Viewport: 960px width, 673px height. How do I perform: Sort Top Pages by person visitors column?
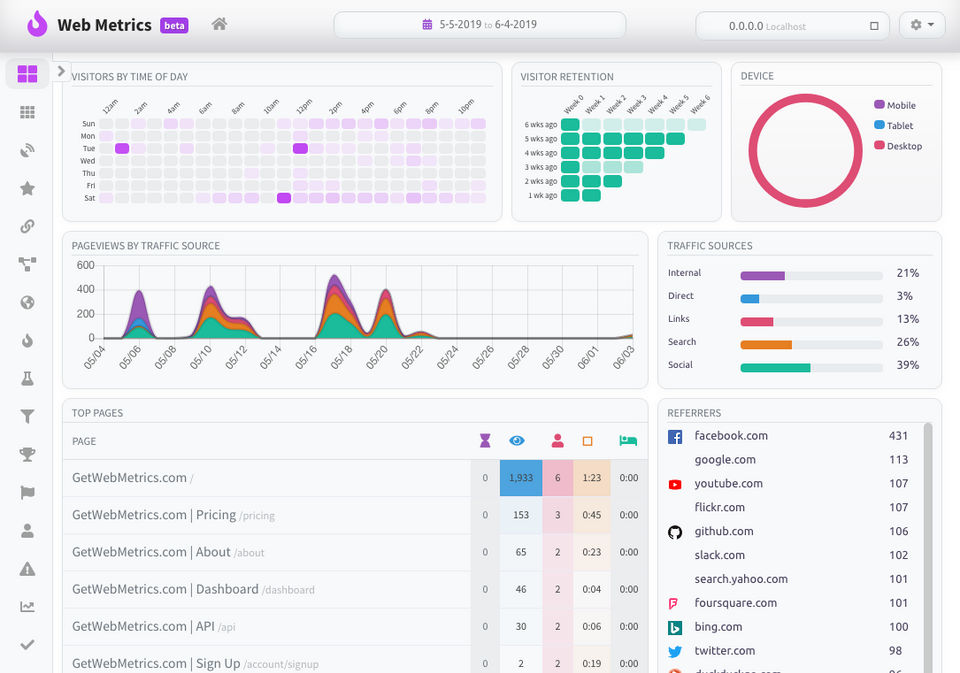557,441
